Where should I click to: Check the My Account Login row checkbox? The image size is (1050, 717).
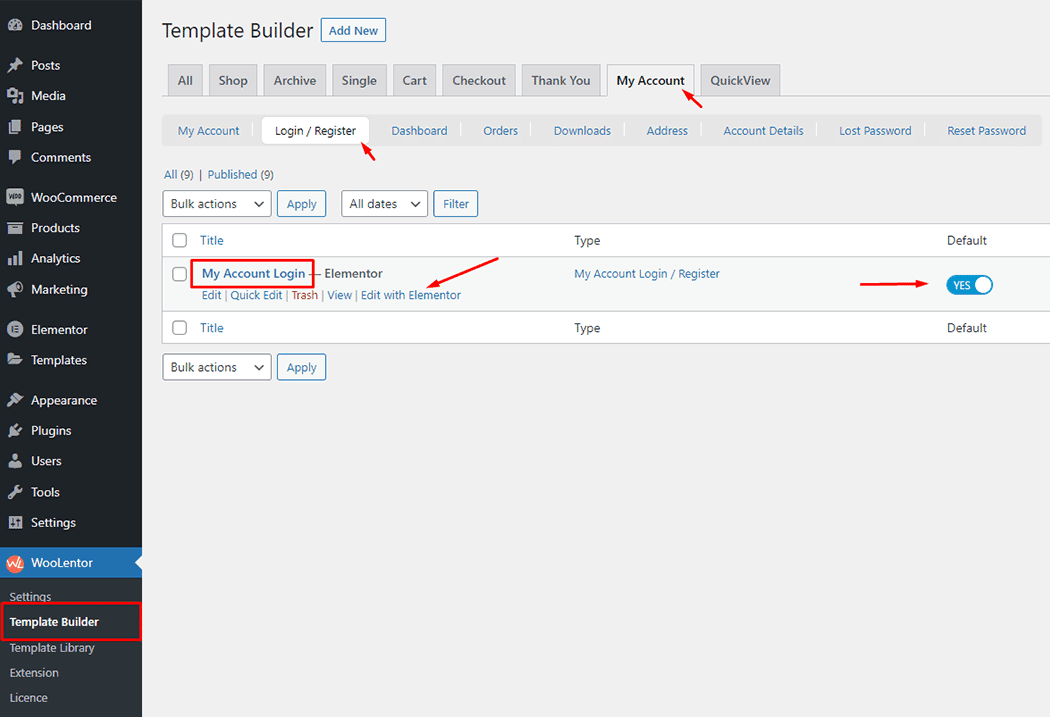(x=180, y=274)
